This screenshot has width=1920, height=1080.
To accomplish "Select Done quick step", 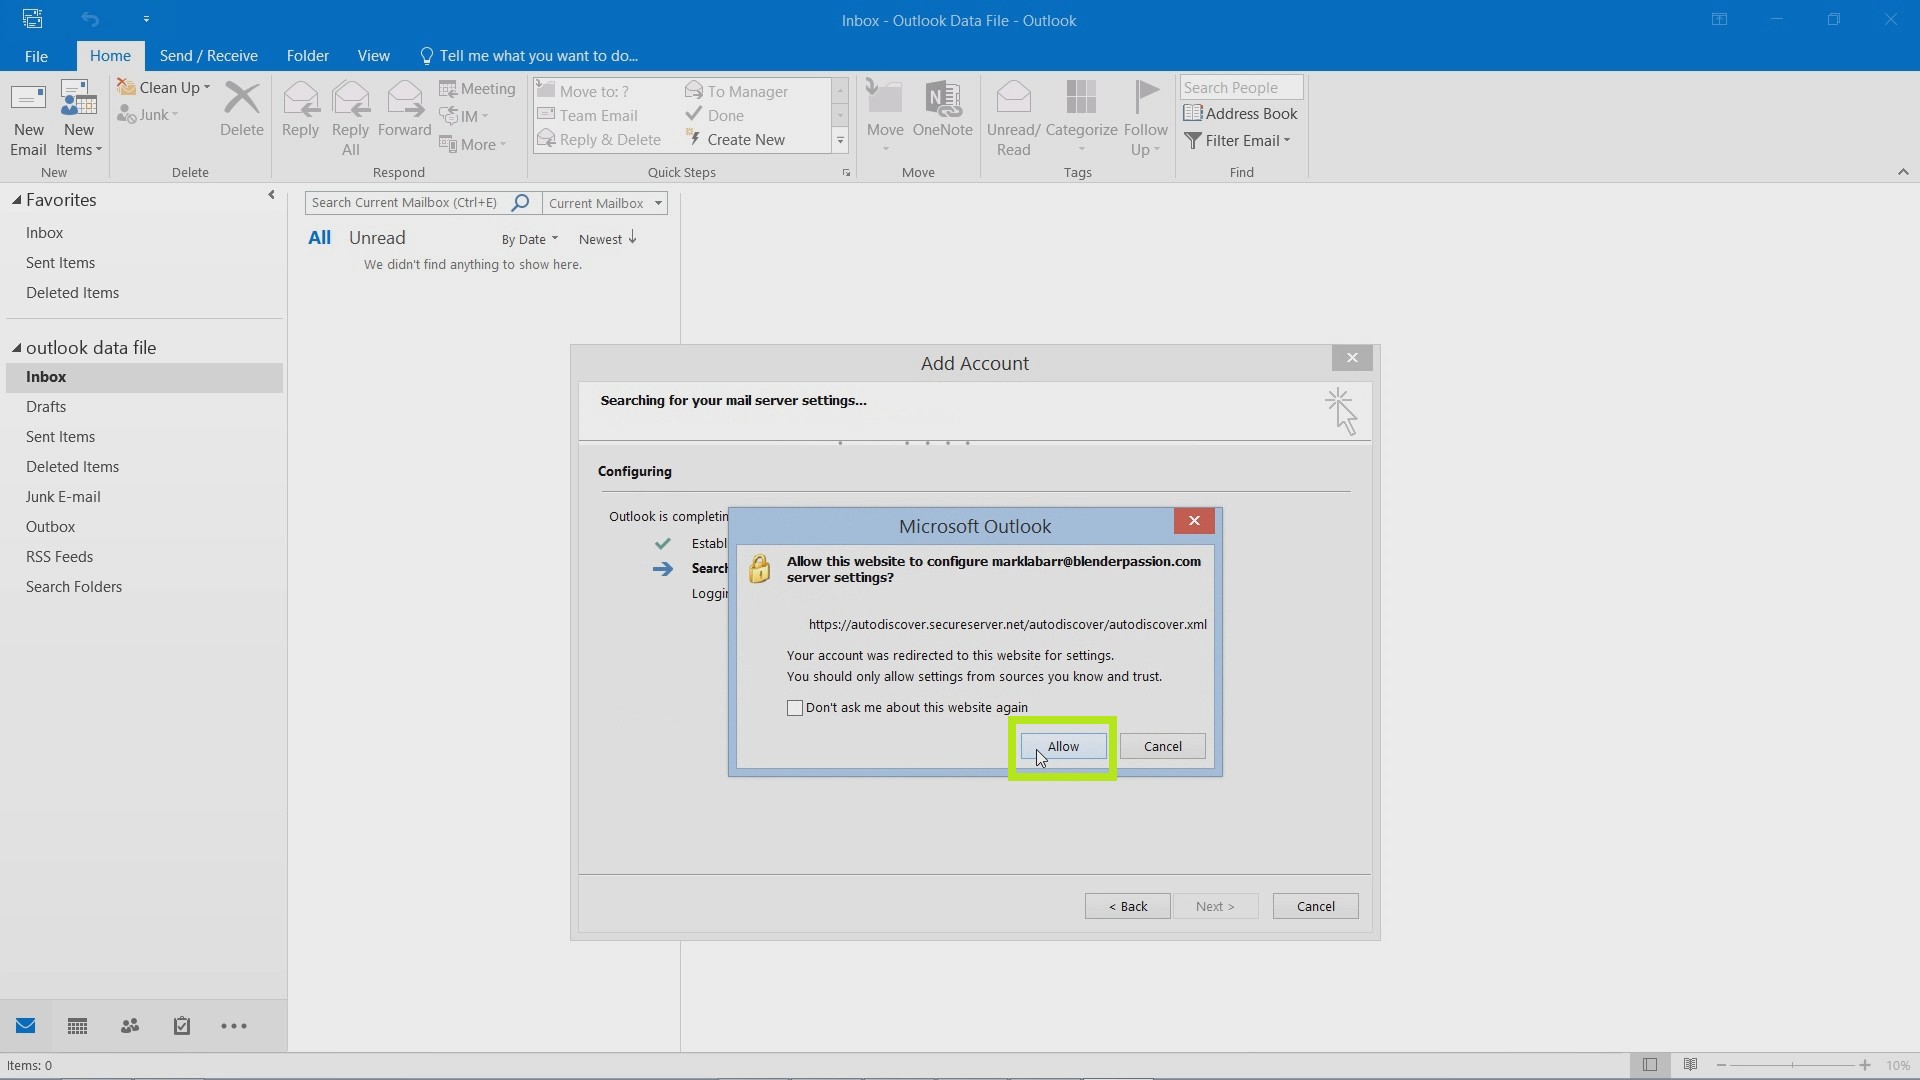I will (x=715, y=115).
